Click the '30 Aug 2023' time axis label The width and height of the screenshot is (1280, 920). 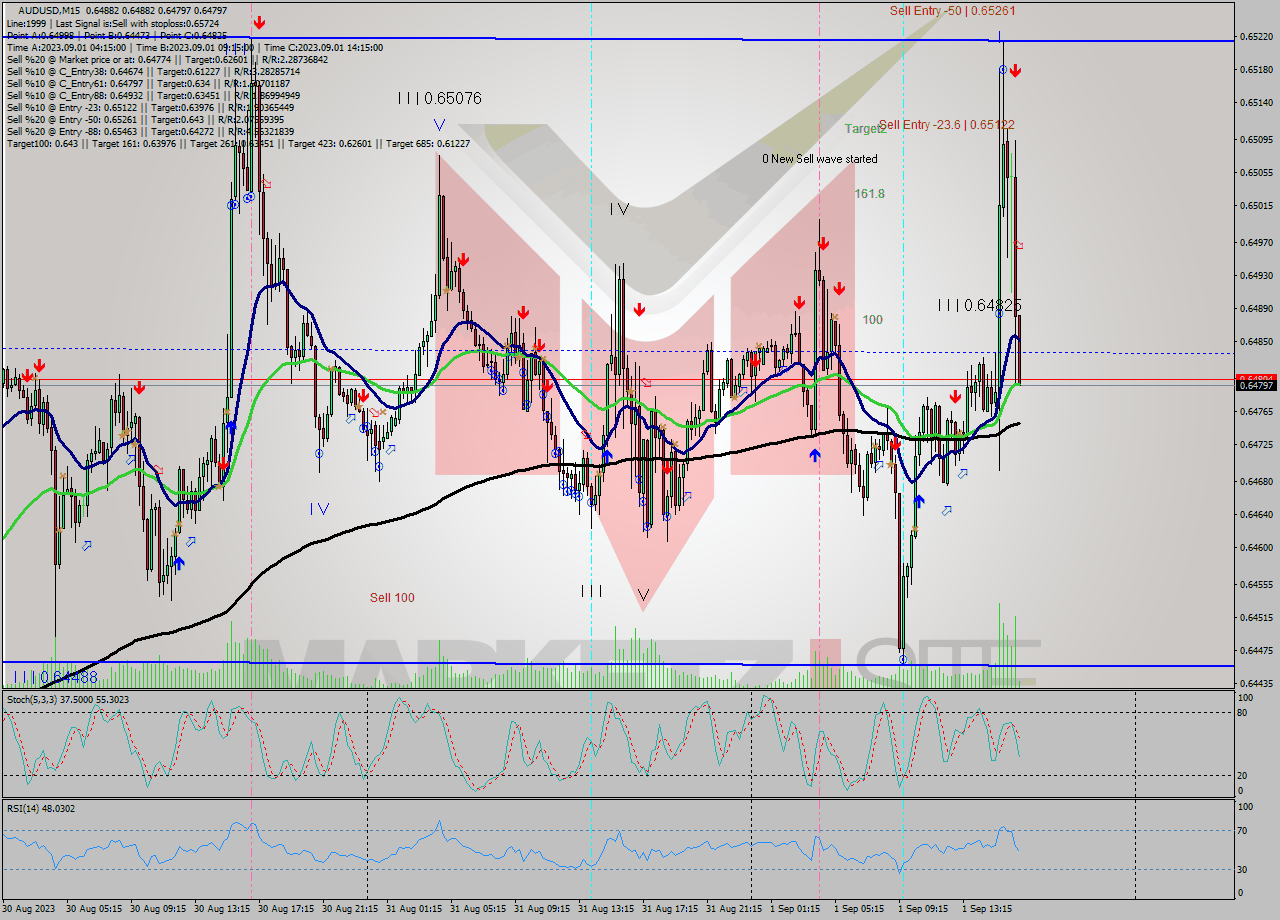pyautogui.click(x=30, y=909)
